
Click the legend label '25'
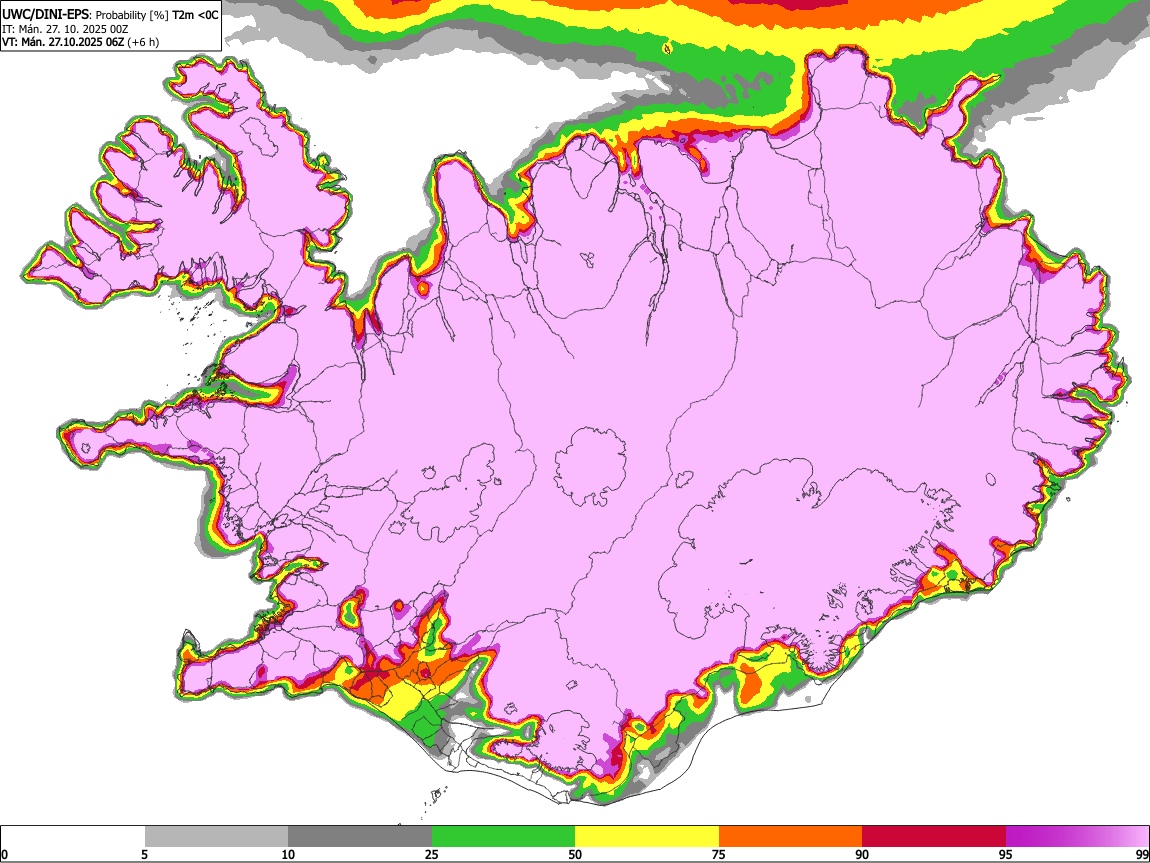pyautogui.click(x=432, y=855)
